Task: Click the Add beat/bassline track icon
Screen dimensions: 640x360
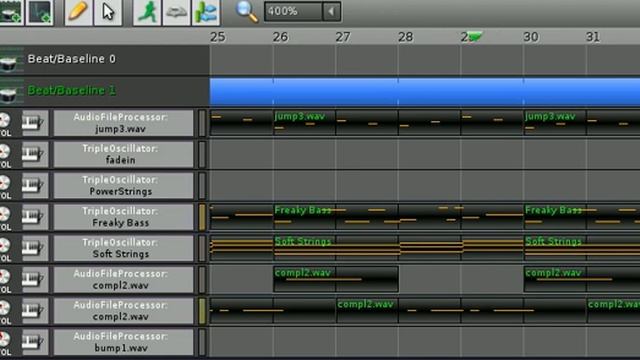Action: pyautogui.click(x=11, y=12)
